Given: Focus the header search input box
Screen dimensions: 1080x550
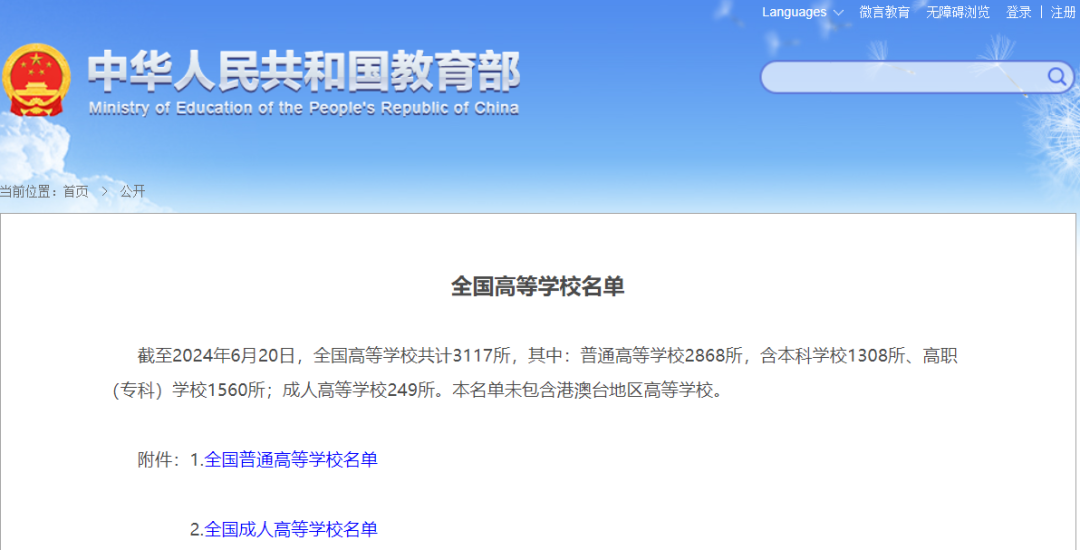Looking at the screenshot, I should (900, 77).
